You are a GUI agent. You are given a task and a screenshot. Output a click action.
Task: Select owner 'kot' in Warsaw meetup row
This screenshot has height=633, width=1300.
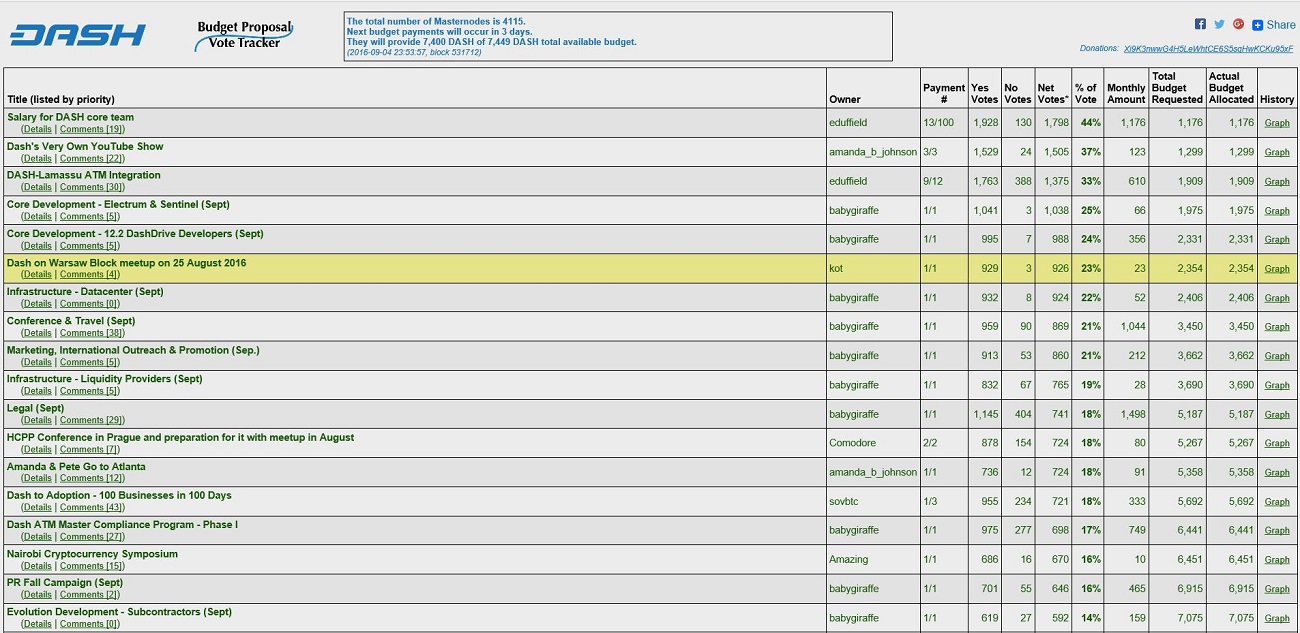point(836,268)
